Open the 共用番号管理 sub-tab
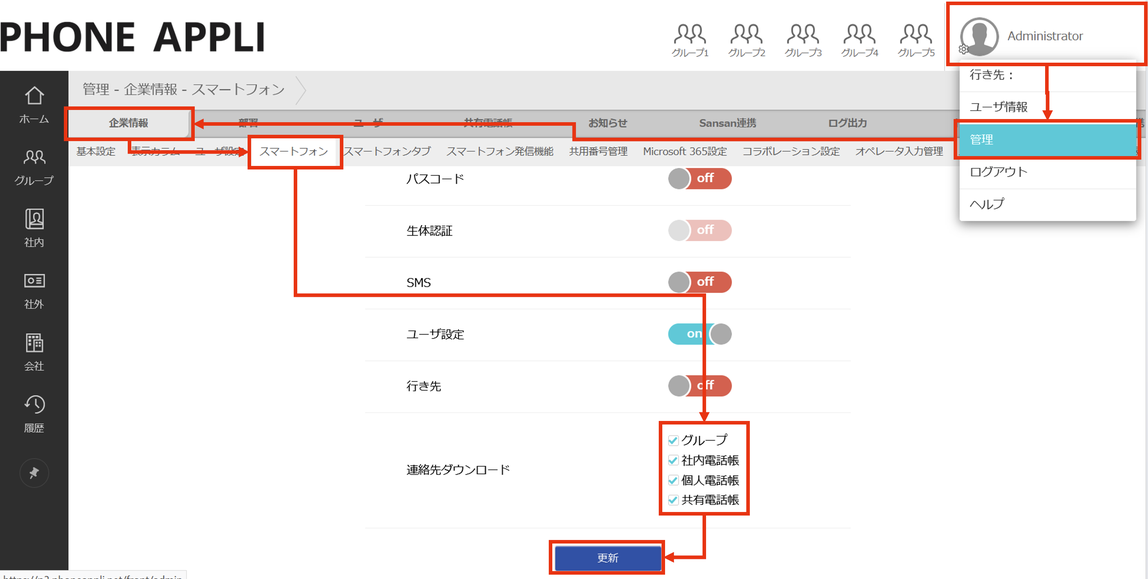Image resolution: width=1148 pixels, height=579 pixels. pos(598,152)
